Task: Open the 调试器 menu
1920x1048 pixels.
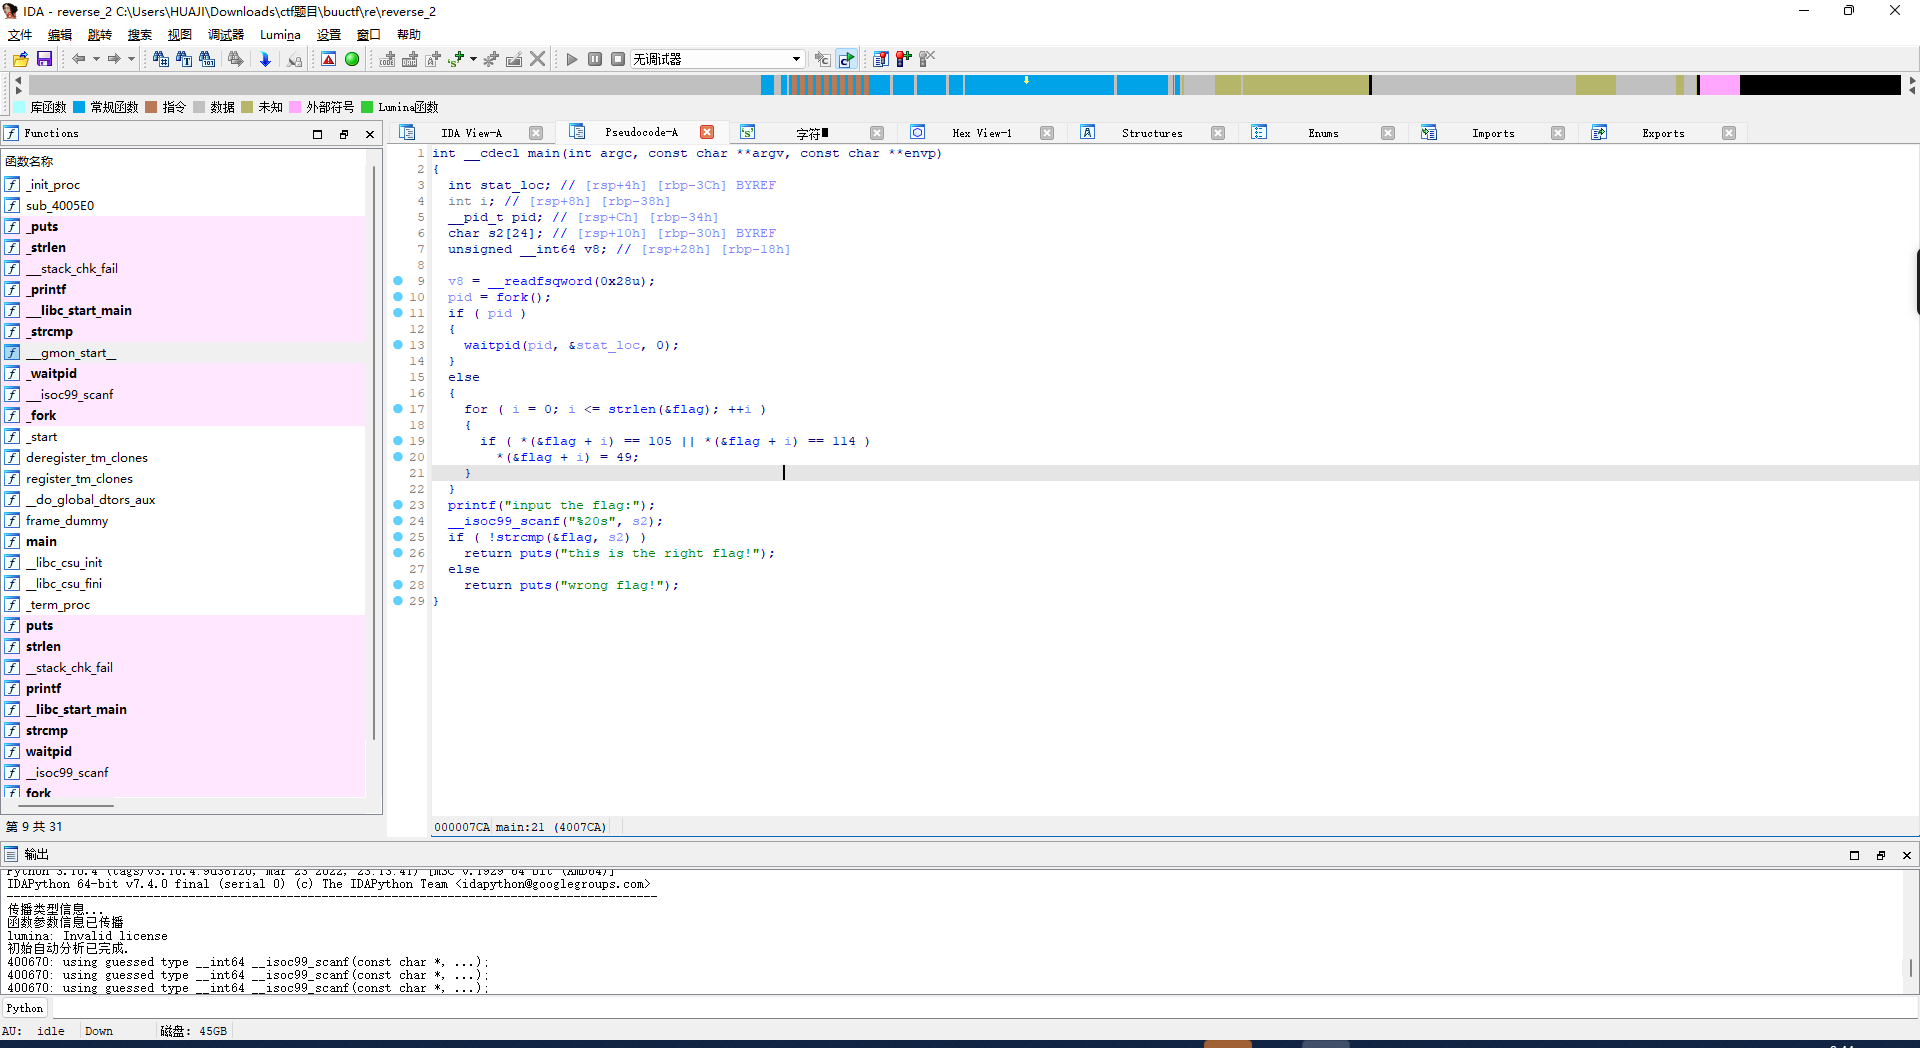Action: [x=226, y=34]
